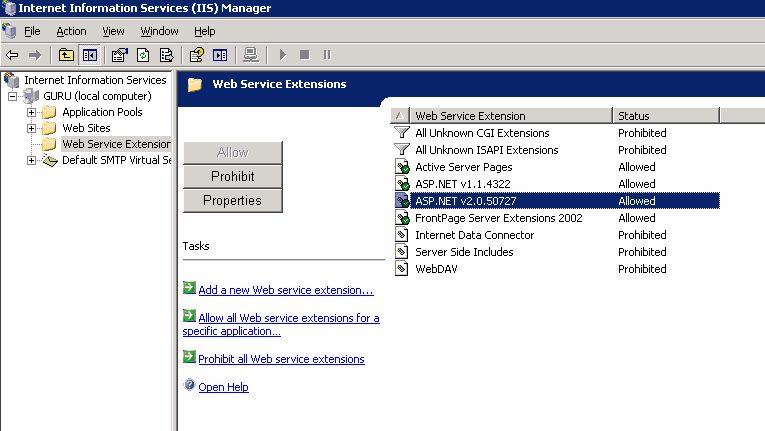
Task: Select Default SMTP Virtual Server tree item
Action: 116,160
